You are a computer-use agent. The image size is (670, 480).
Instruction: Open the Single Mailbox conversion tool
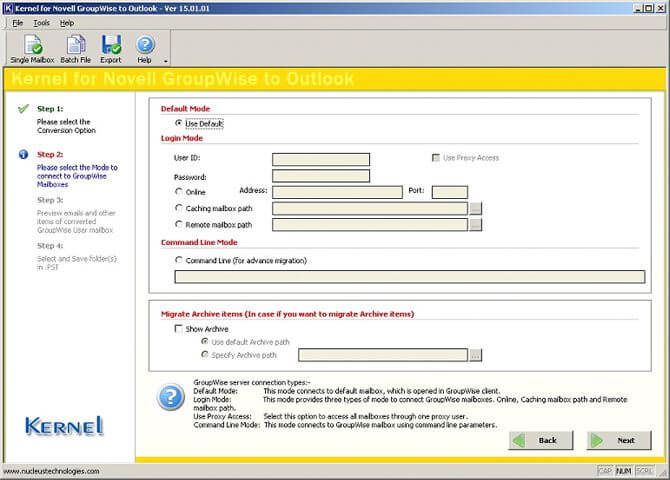click(x=32, y=49)
